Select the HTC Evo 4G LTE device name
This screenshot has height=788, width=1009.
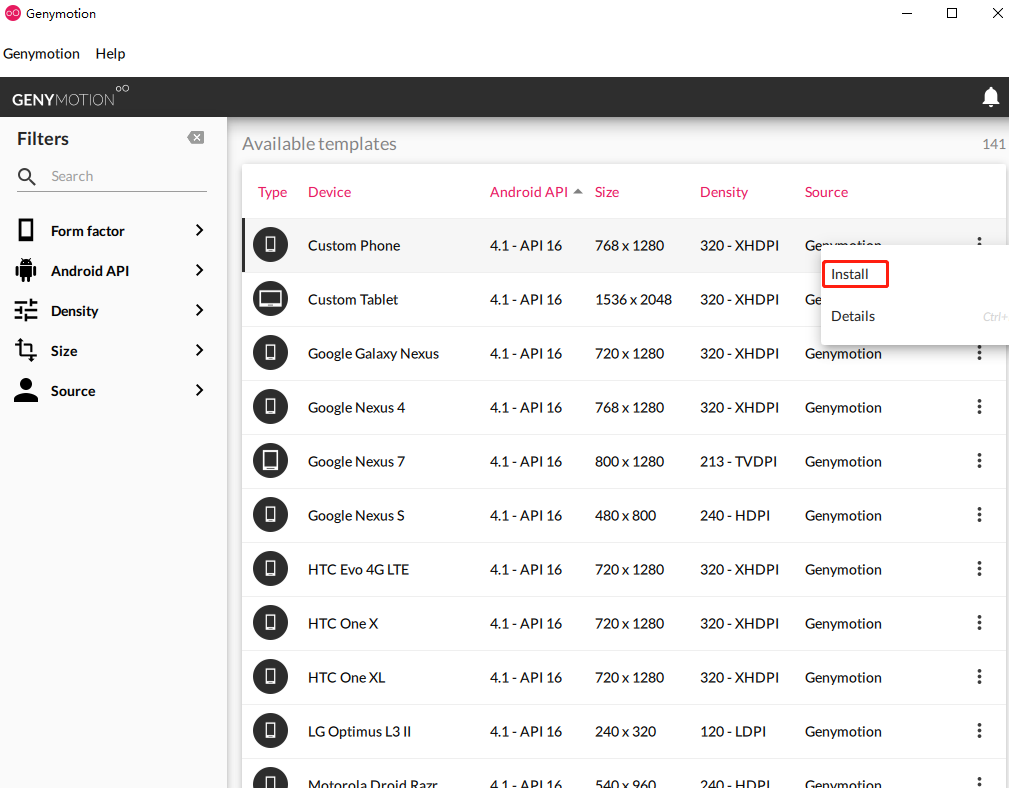click(358, 569)
